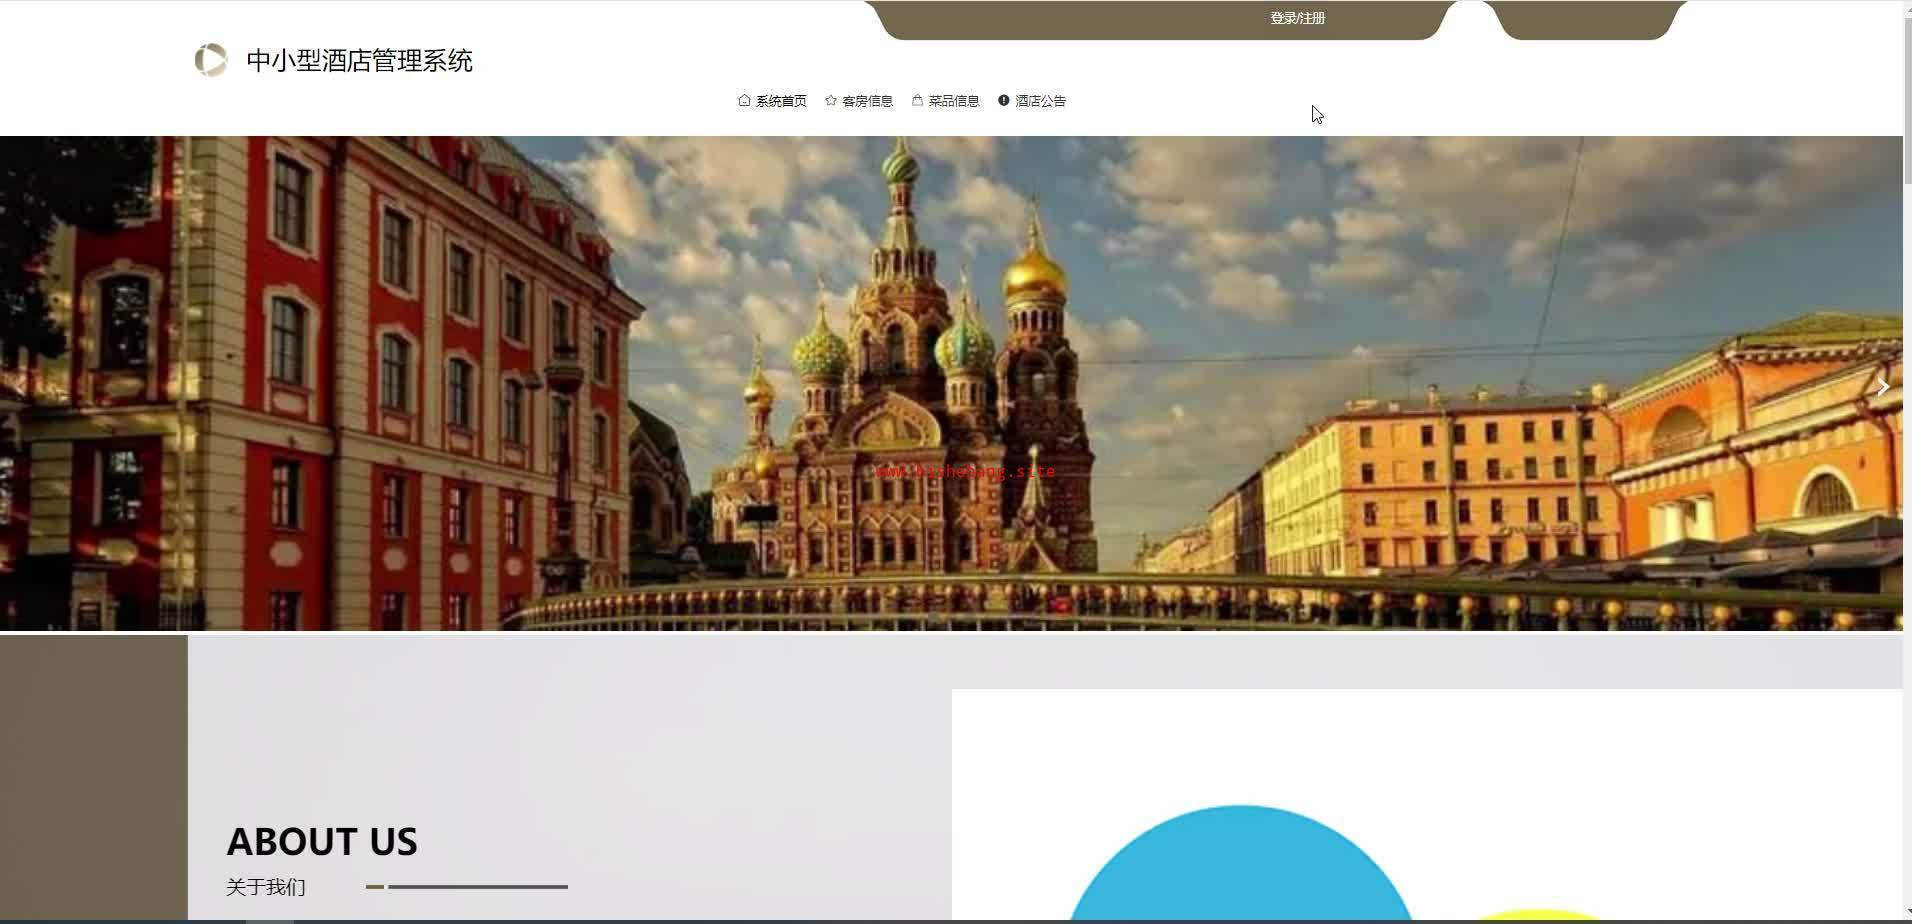Click the ABOUT US heading
Screen dimensions: 1912x924
click(322, 841)
